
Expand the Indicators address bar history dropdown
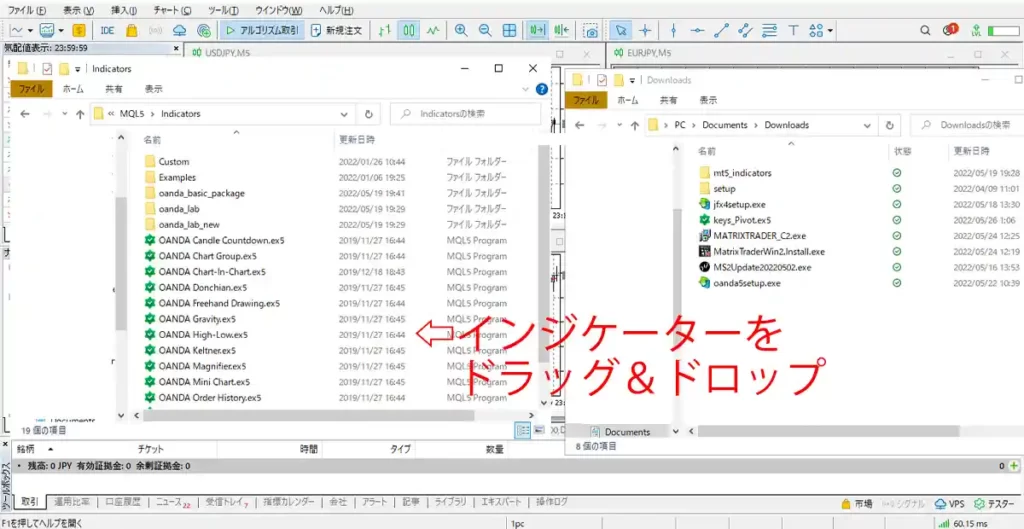pyautogui.click(x=345, y=114)
